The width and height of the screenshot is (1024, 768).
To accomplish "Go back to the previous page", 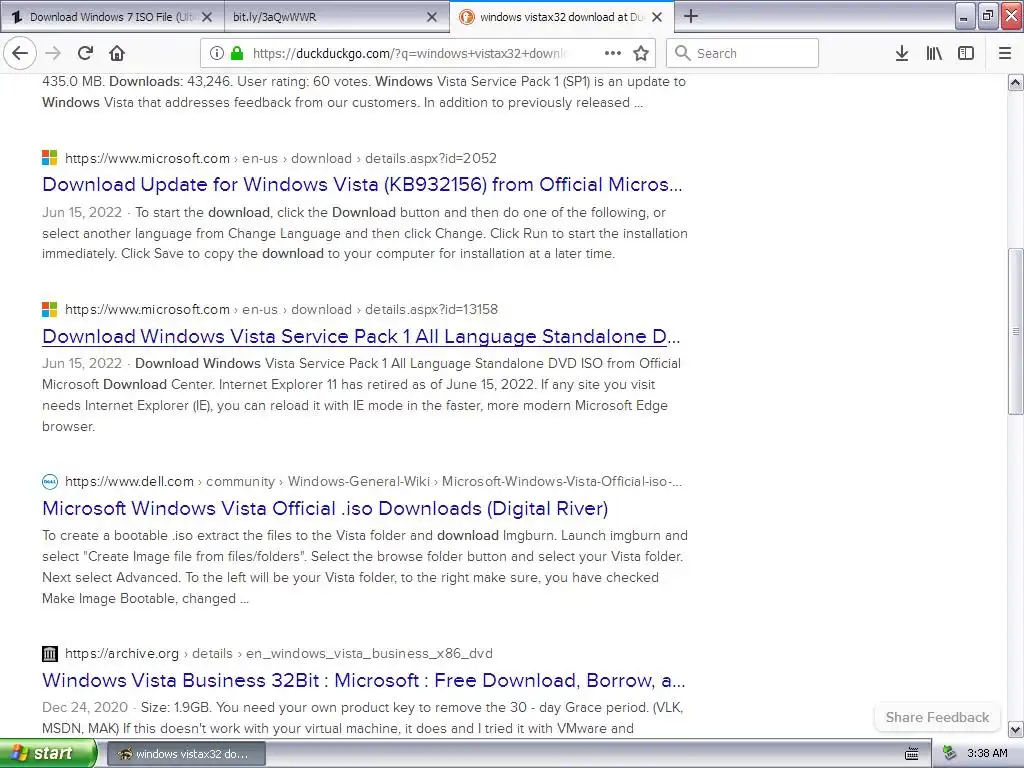I will point(20,54).
